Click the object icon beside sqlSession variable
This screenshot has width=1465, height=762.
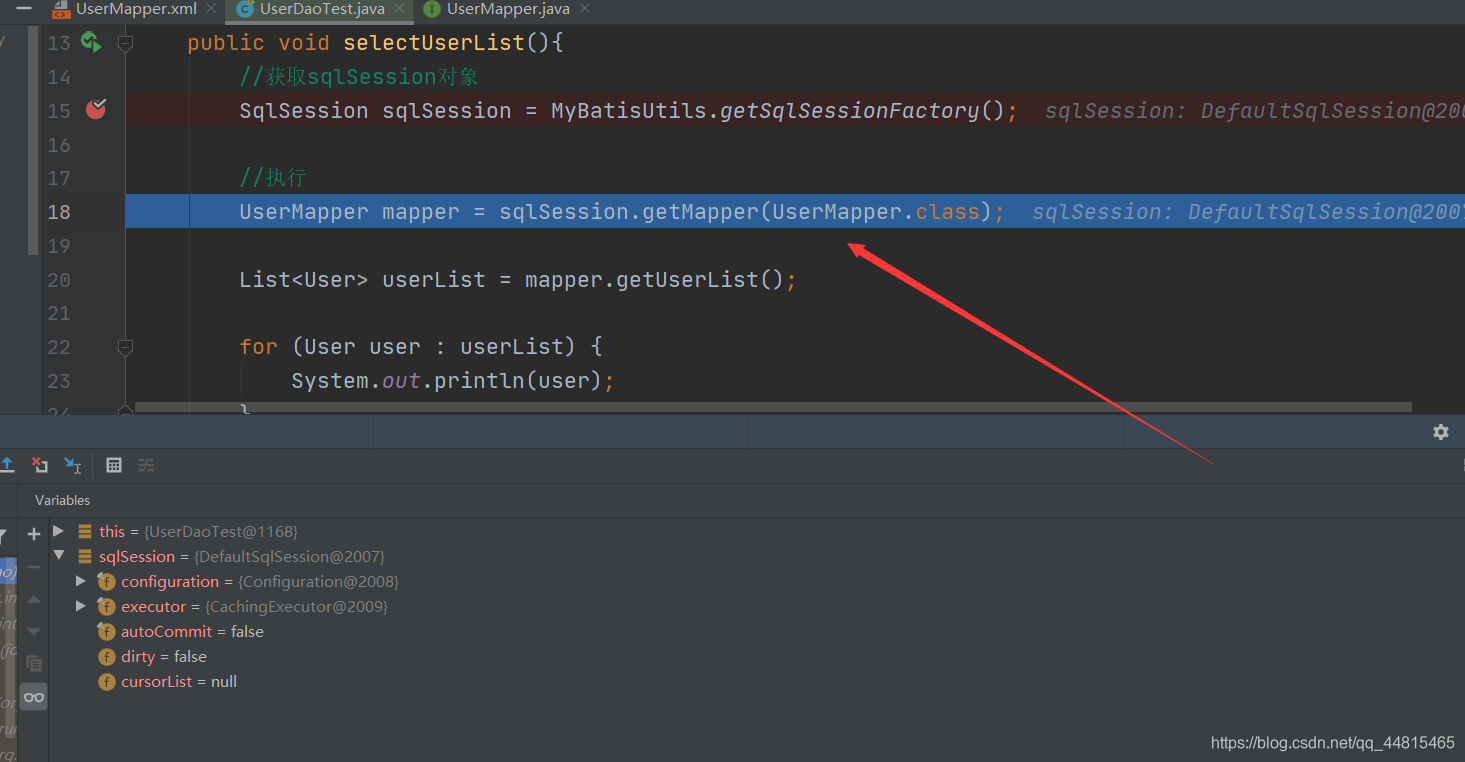(x=85, y=556)
